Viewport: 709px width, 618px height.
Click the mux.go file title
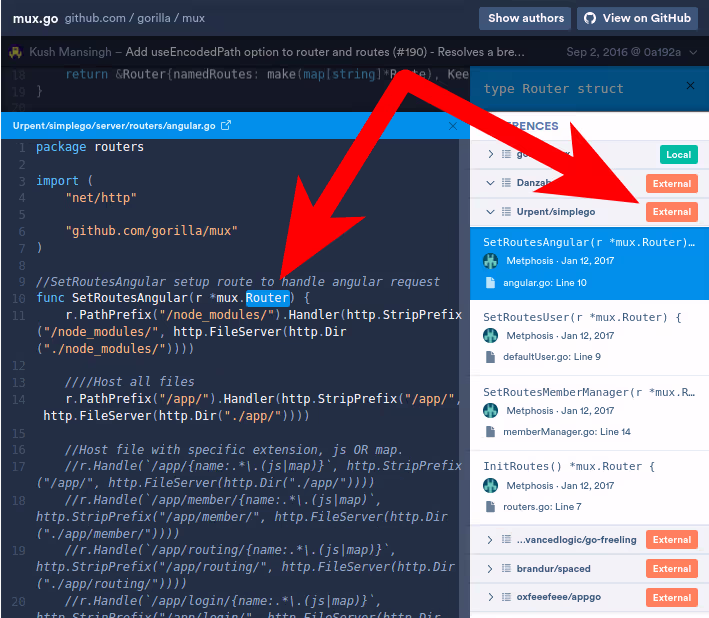[x=35, y=19]
